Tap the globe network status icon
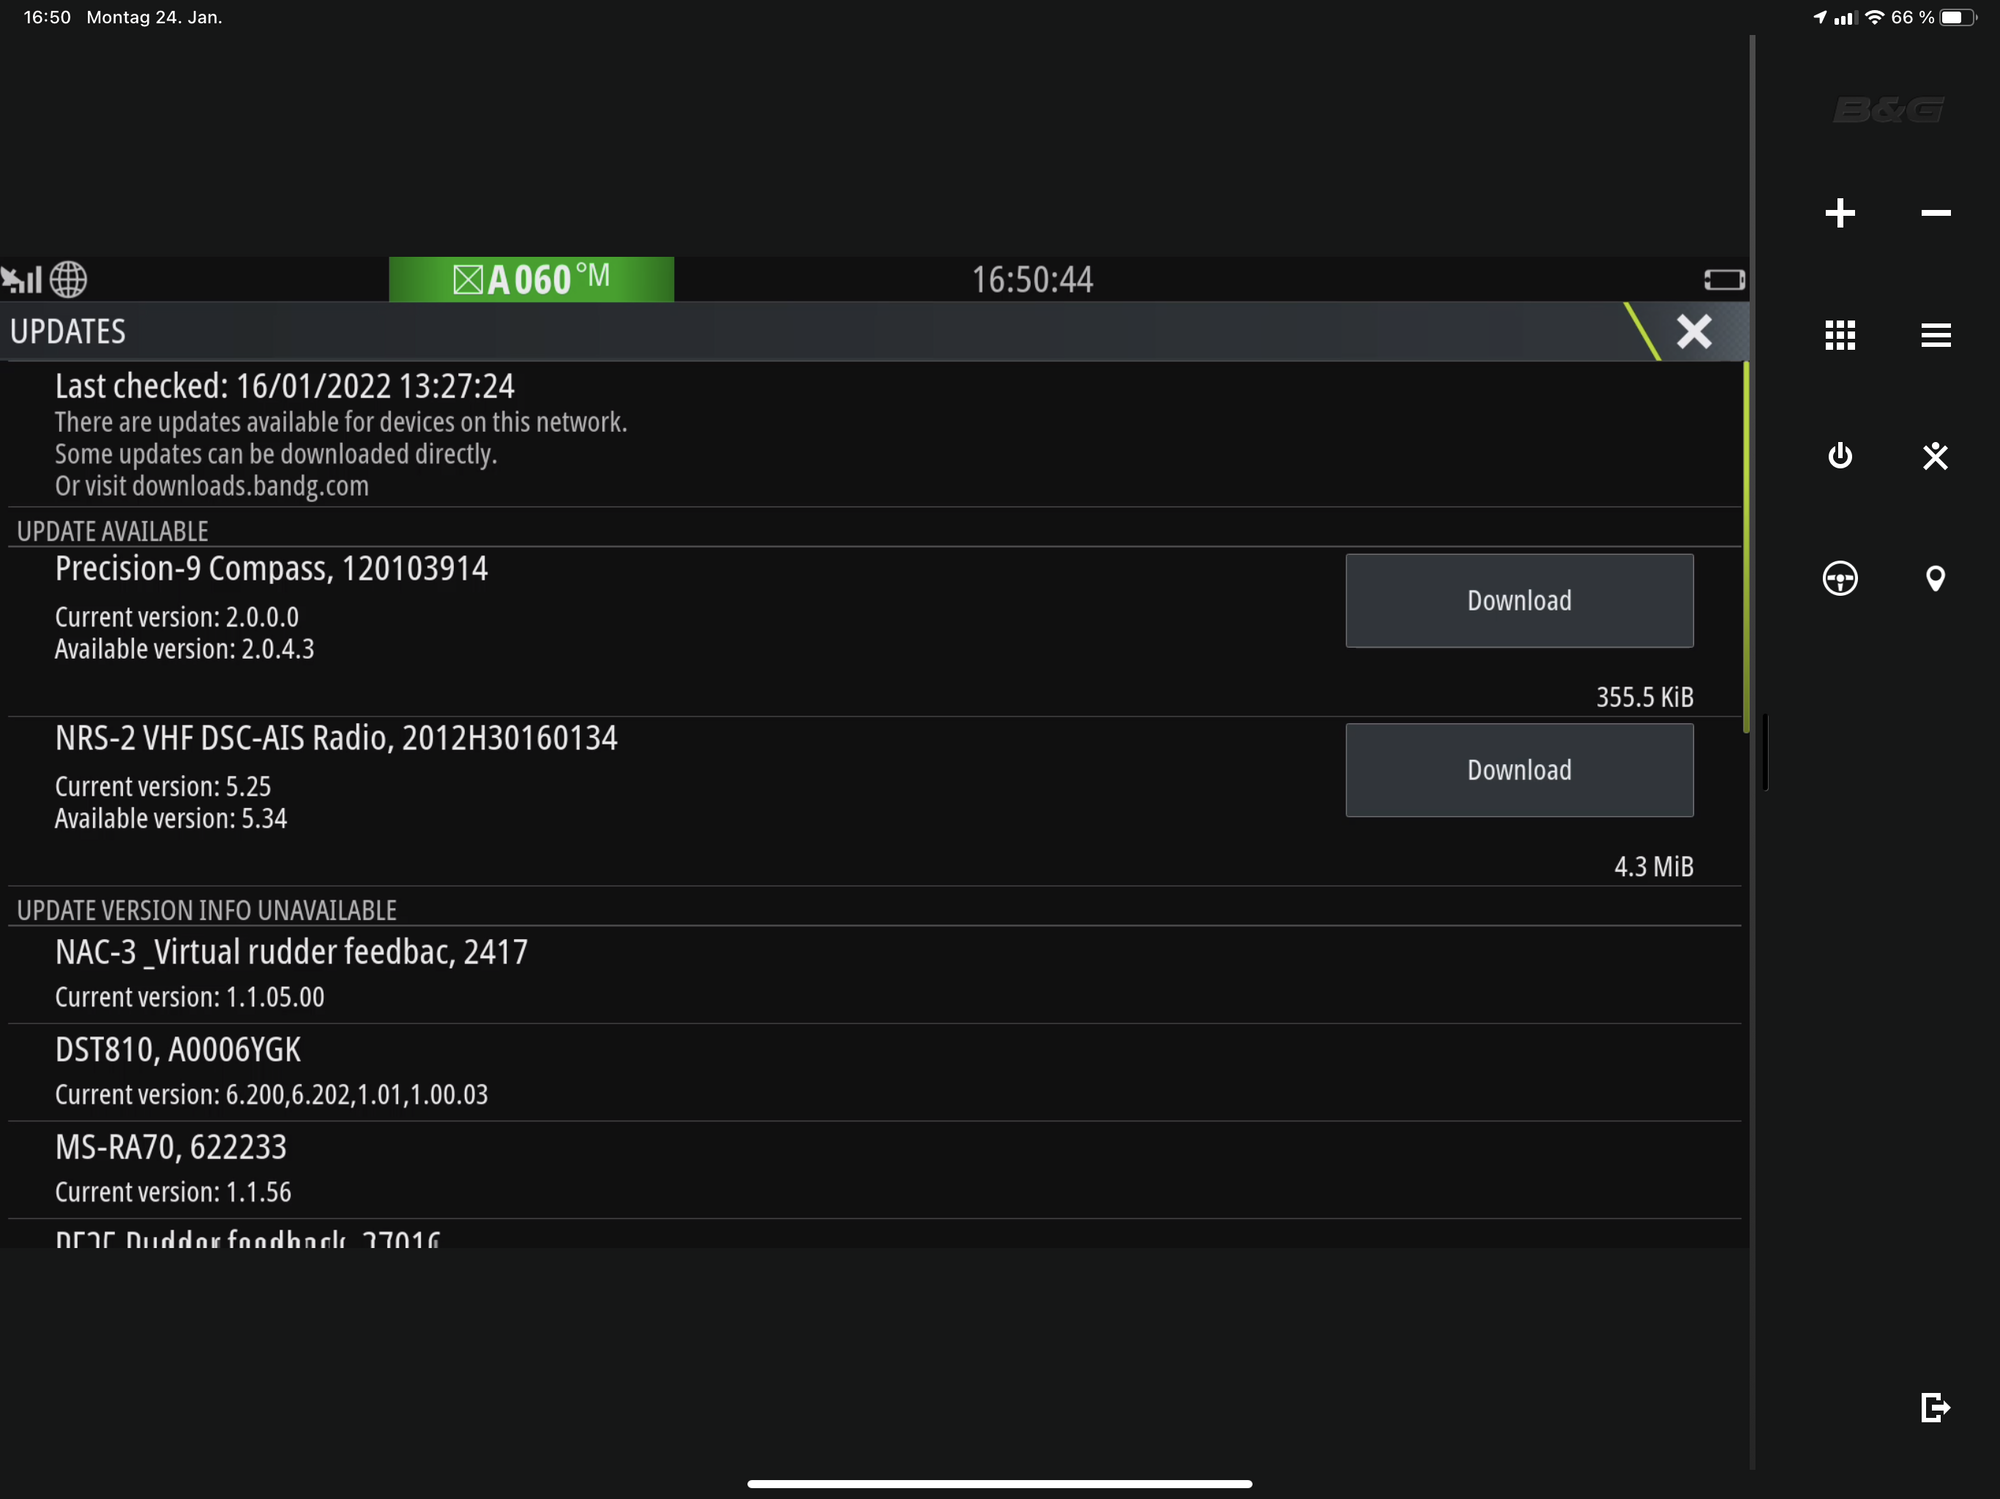The height and width of the screenshot is (1499, 2000). coord(68,279)
